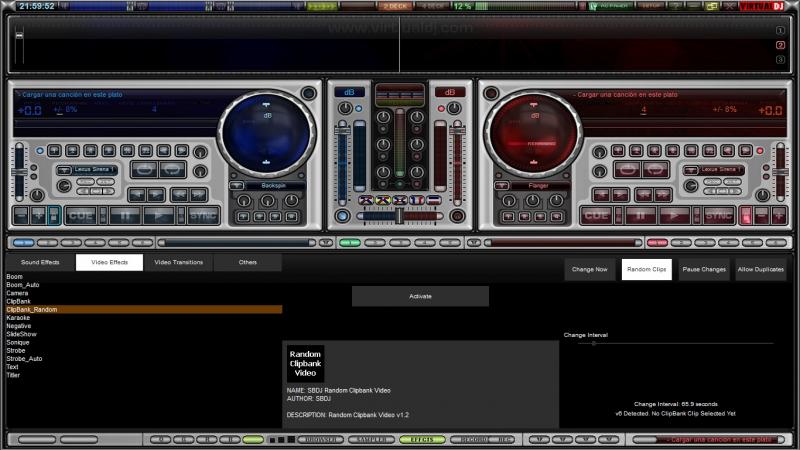Image resolution: width=800 pixels, height=450 pixels.
Task: Toggle Allow Duplicates option
Action: 761,269
